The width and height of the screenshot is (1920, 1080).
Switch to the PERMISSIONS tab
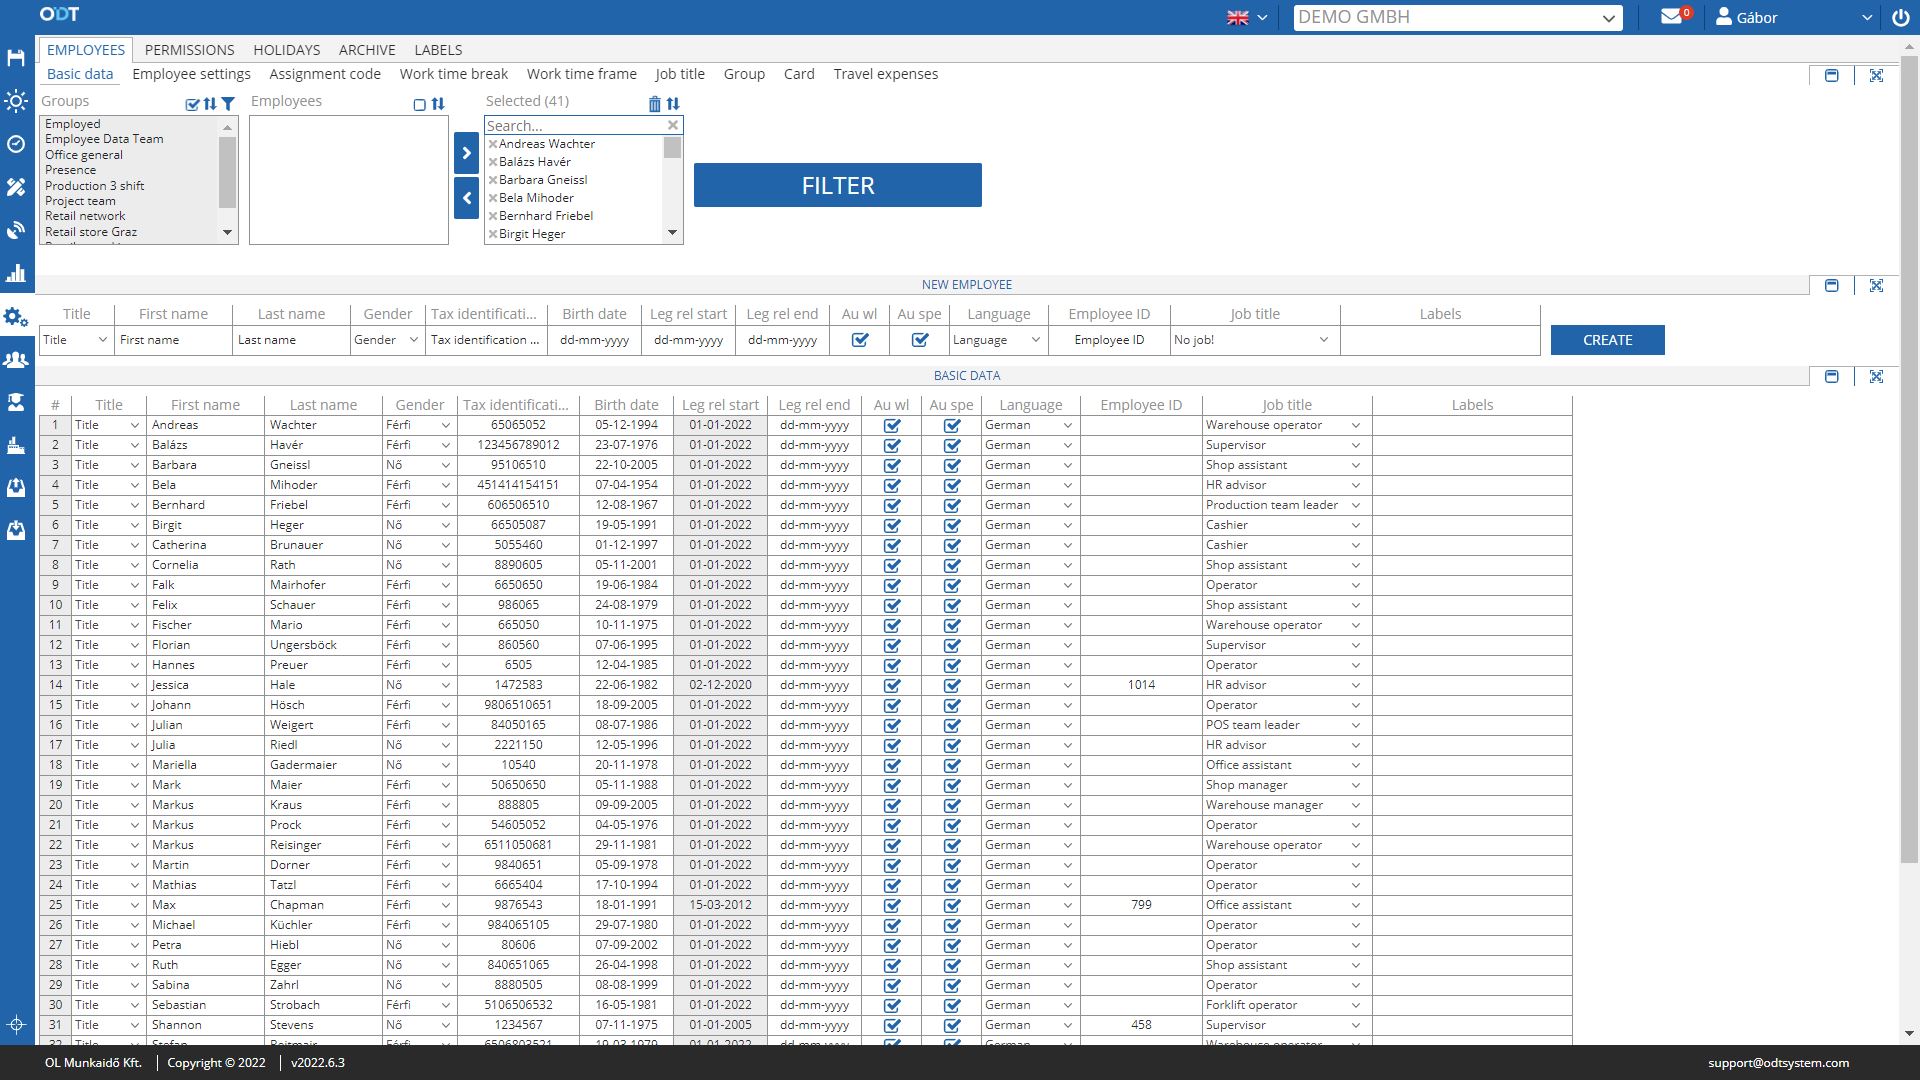pos(189,49)
